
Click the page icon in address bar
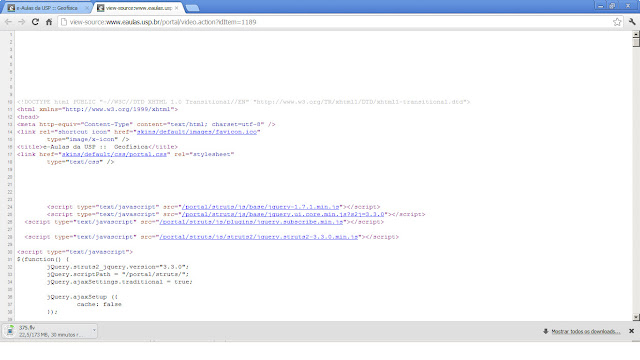[64, 22]
